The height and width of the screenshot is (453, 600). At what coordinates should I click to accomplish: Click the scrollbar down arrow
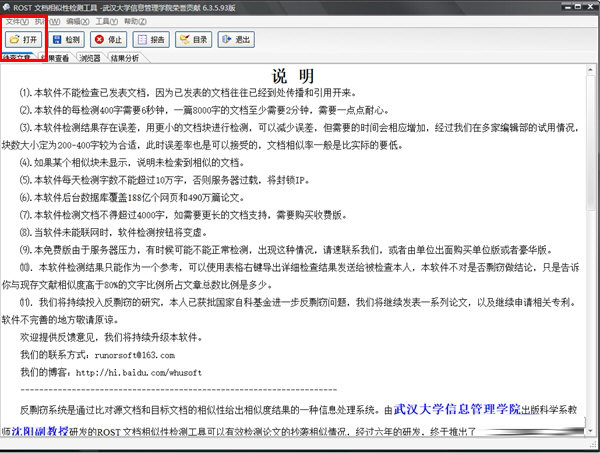tap(591, 431)
